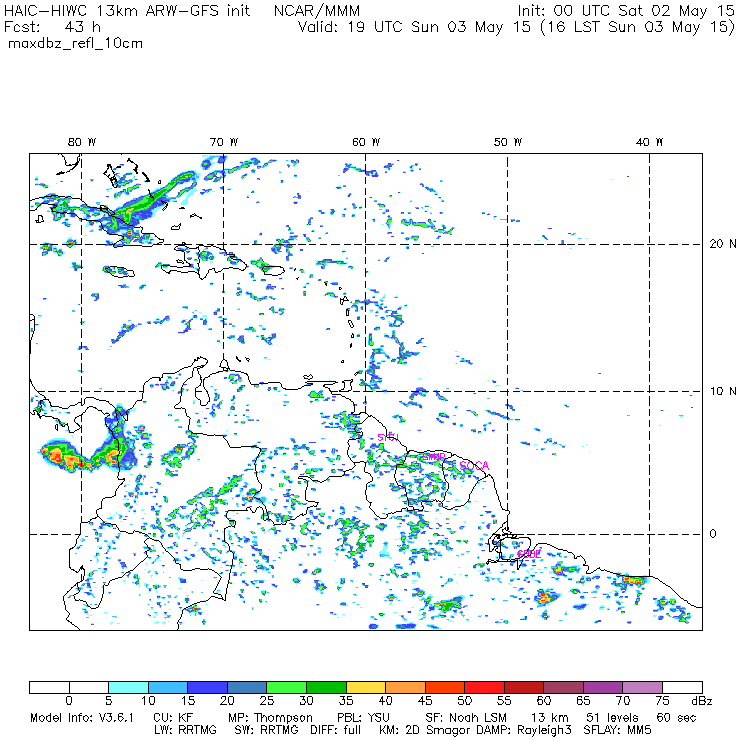This screenshot has height=740, width=740.
Task: Click the SYCJ station label on map
Action: pos(388,437)
